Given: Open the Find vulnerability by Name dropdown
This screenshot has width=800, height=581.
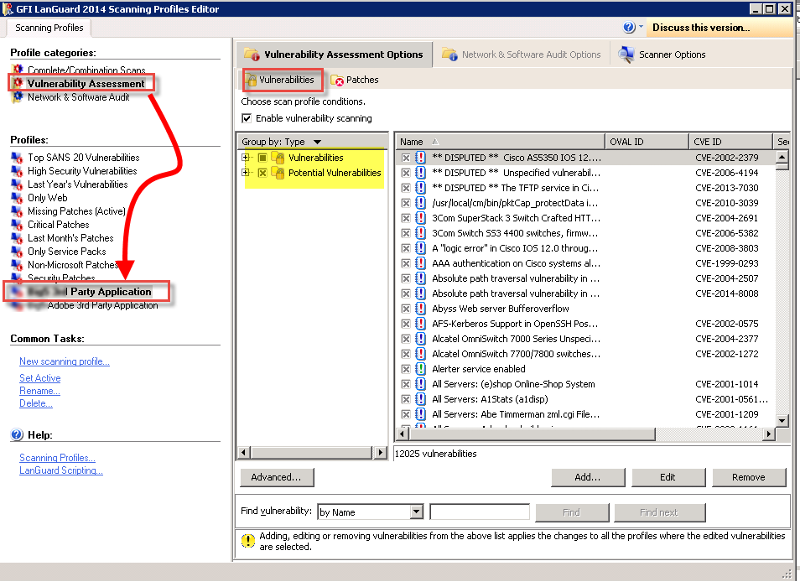Looking at the screenshot, I should click(417, 512).
